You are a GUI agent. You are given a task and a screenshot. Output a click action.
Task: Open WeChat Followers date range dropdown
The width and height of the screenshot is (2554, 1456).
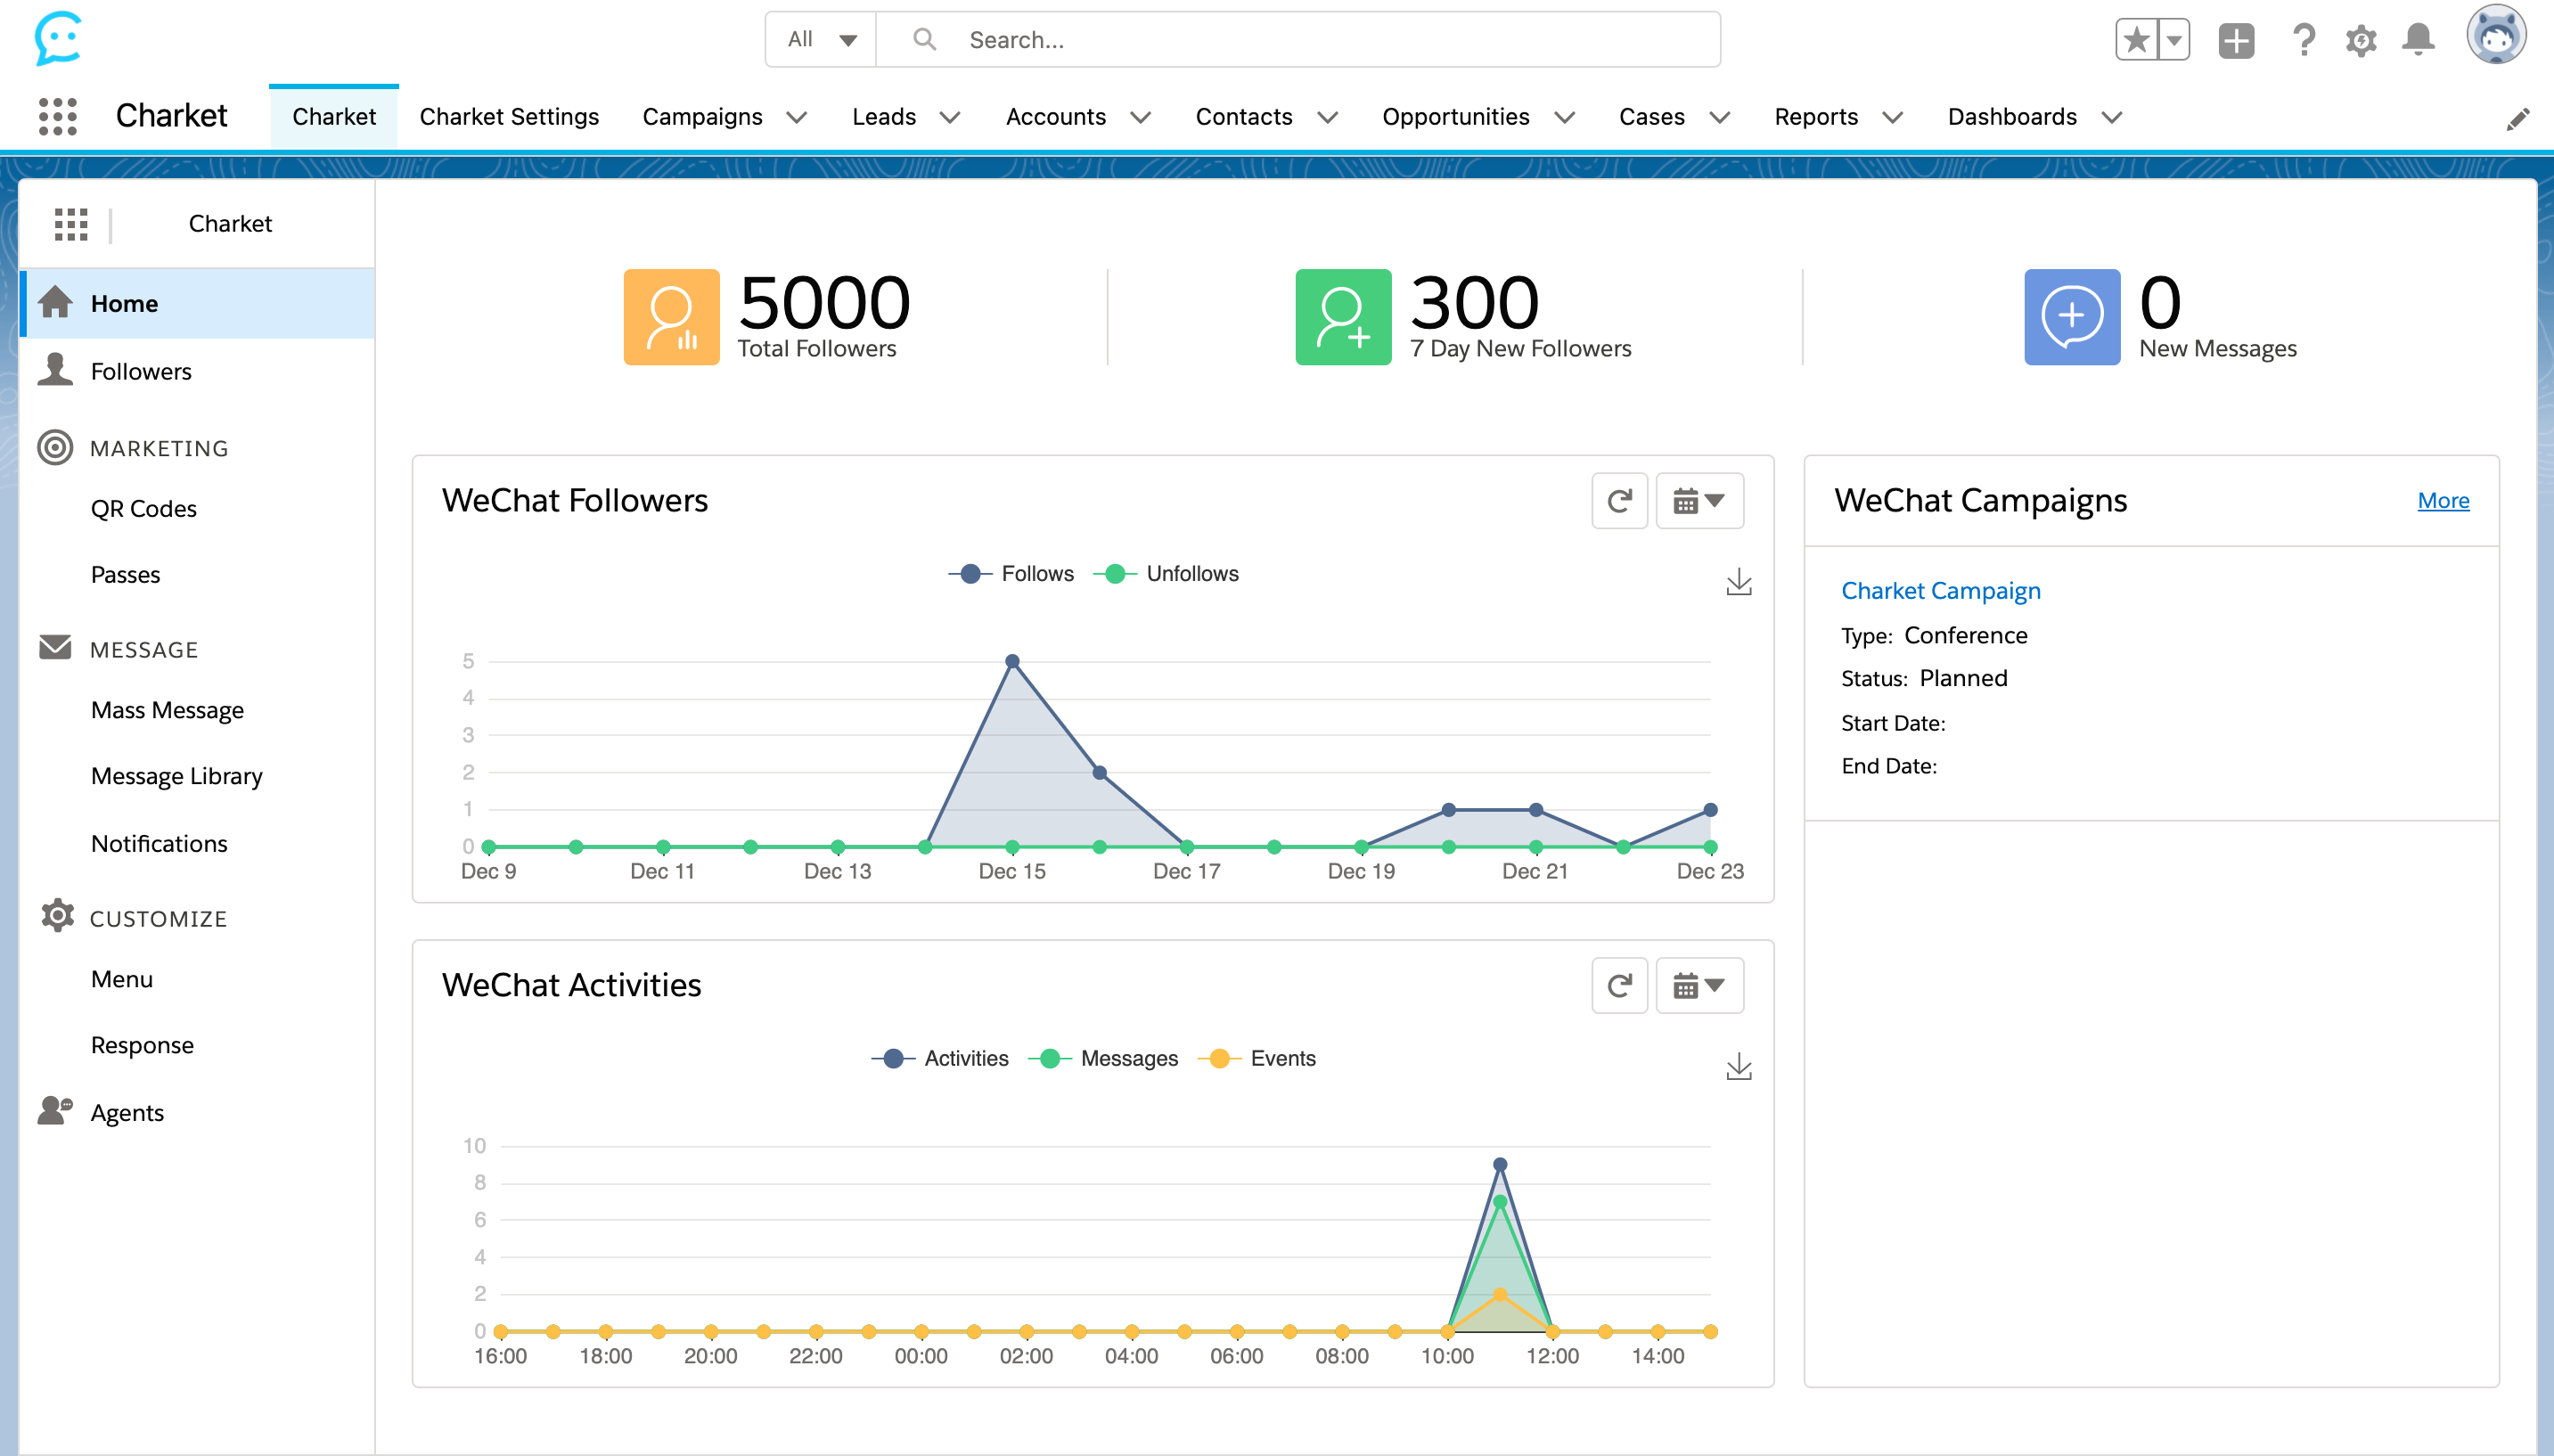[1699, 500]
